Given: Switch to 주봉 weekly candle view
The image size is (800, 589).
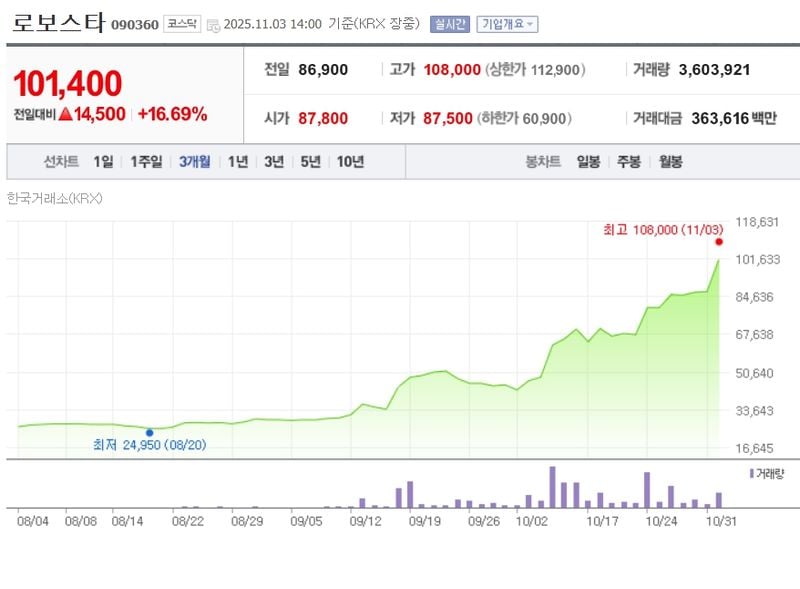Looking at the screenshot, I should [628, 160].
